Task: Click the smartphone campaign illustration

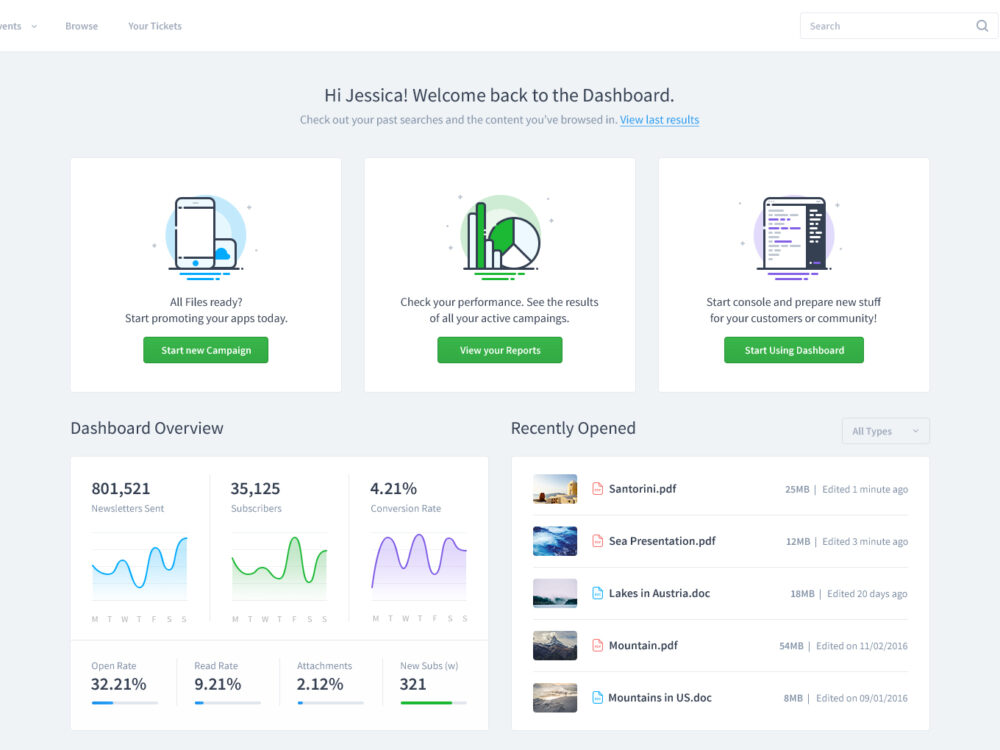Action: click(205, 232)
